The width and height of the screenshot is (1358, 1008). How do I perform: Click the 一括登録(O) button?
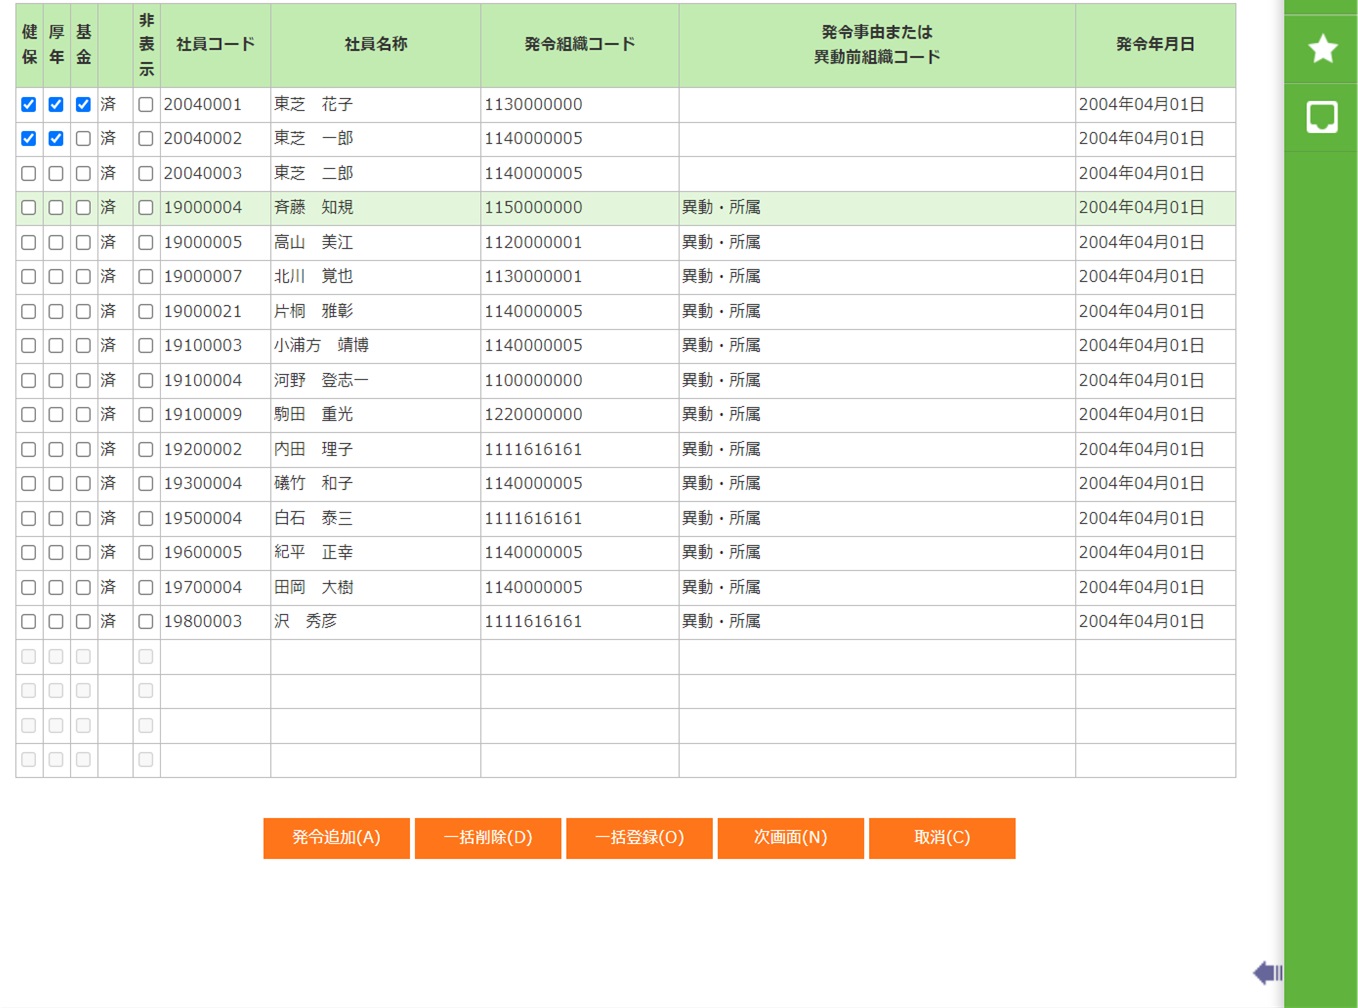tap(639, 838)
